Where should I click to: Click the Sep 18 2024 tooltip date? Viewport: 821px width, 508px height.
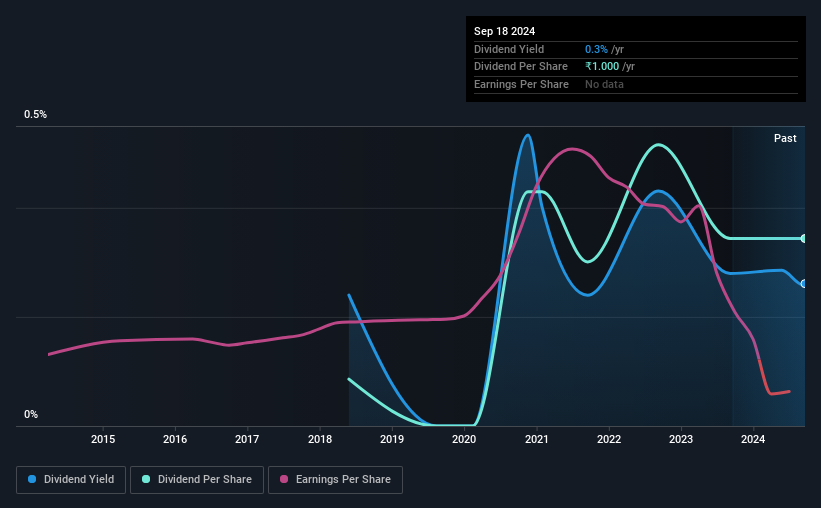[504, 31]
